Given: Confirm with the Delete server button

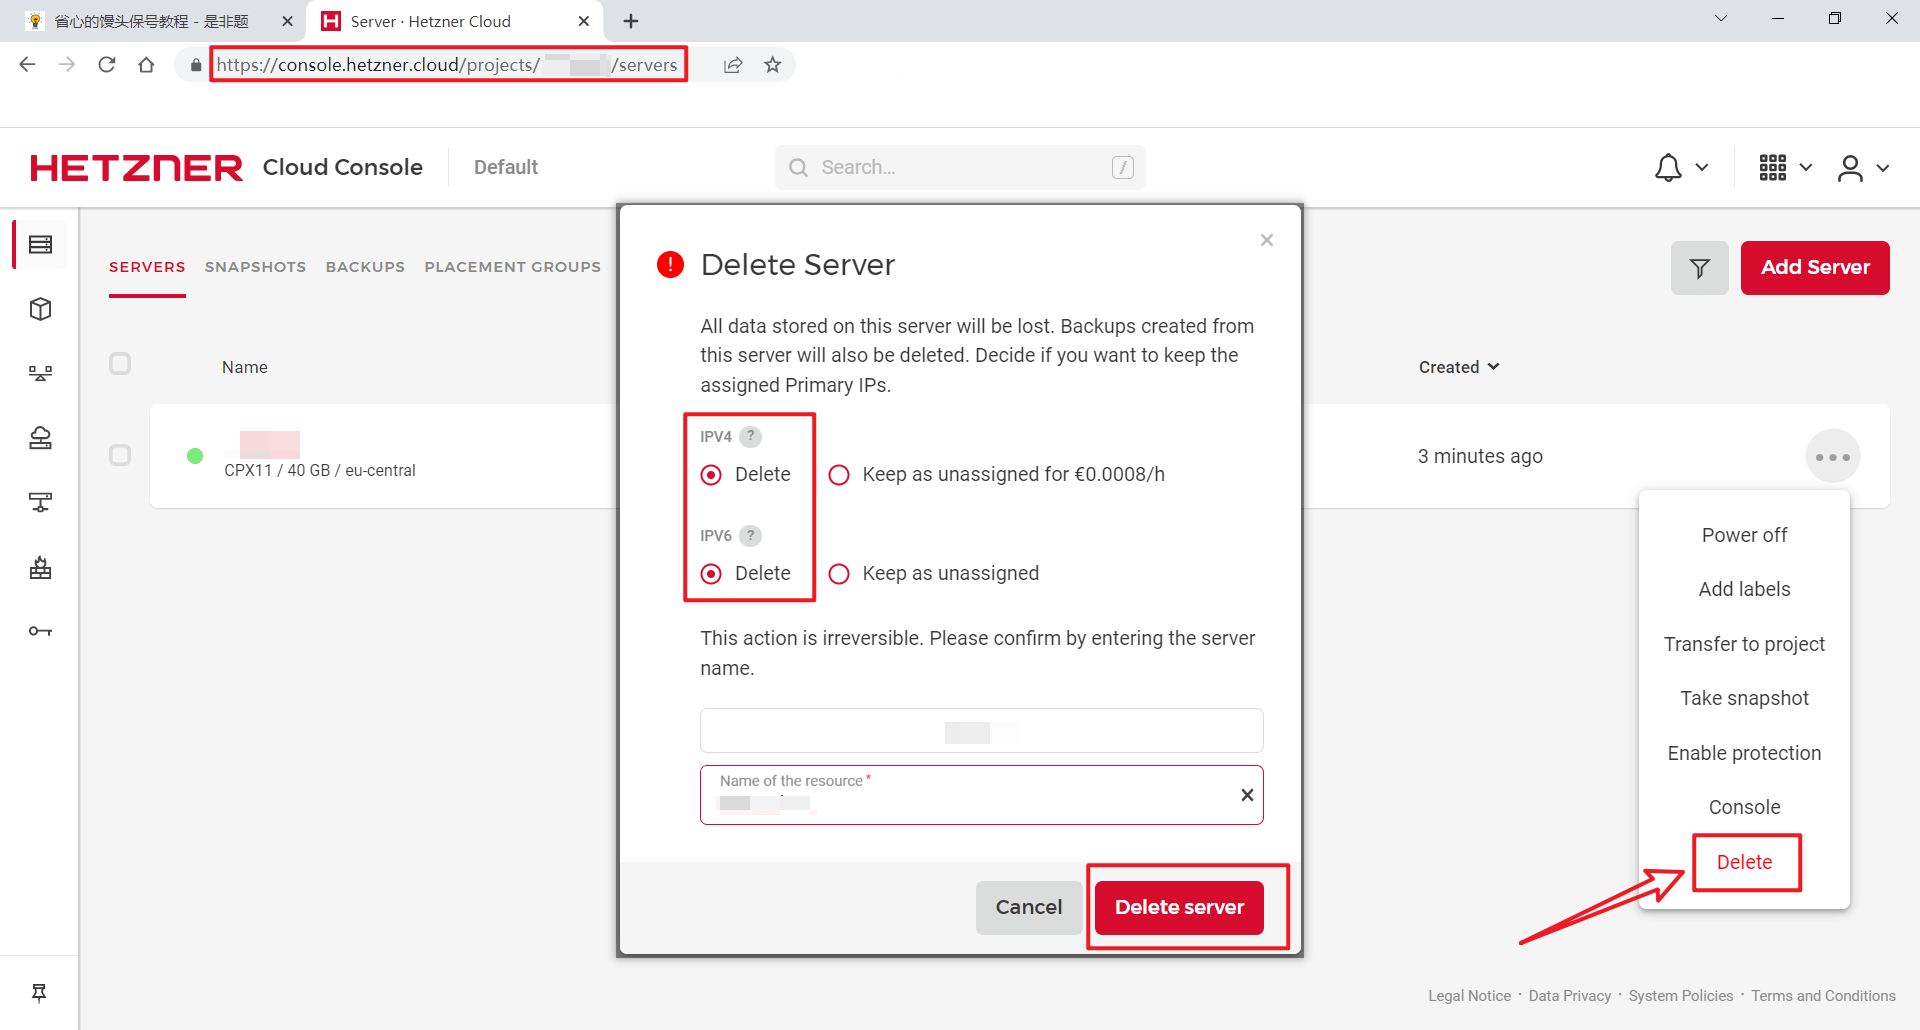Looking at the screenshot, I should click(1179, 907).
